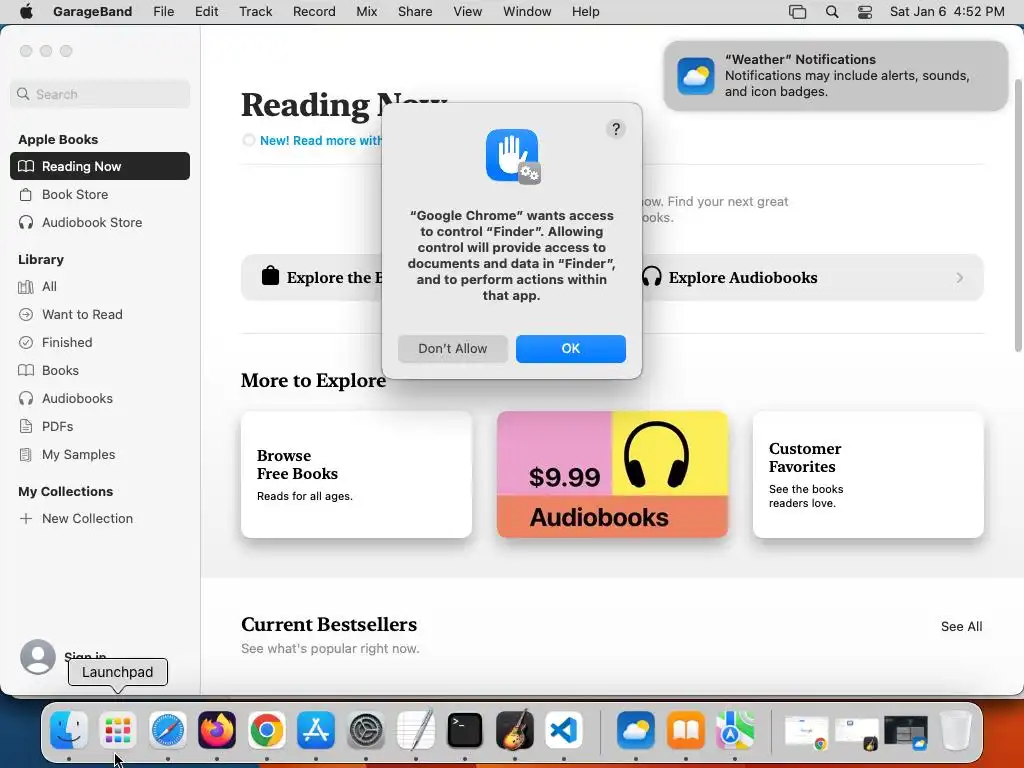Click the Books window vertical scrollbar

point(1017,216)
